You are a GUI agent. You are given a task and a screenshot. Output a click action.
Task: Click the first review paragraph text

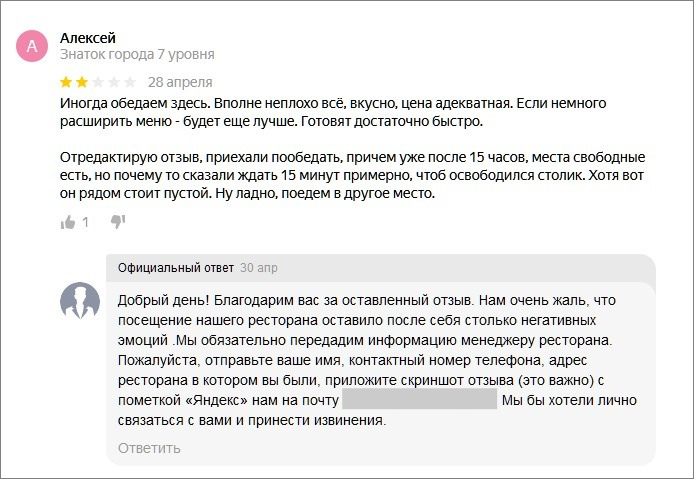click(x=333, y=112)
